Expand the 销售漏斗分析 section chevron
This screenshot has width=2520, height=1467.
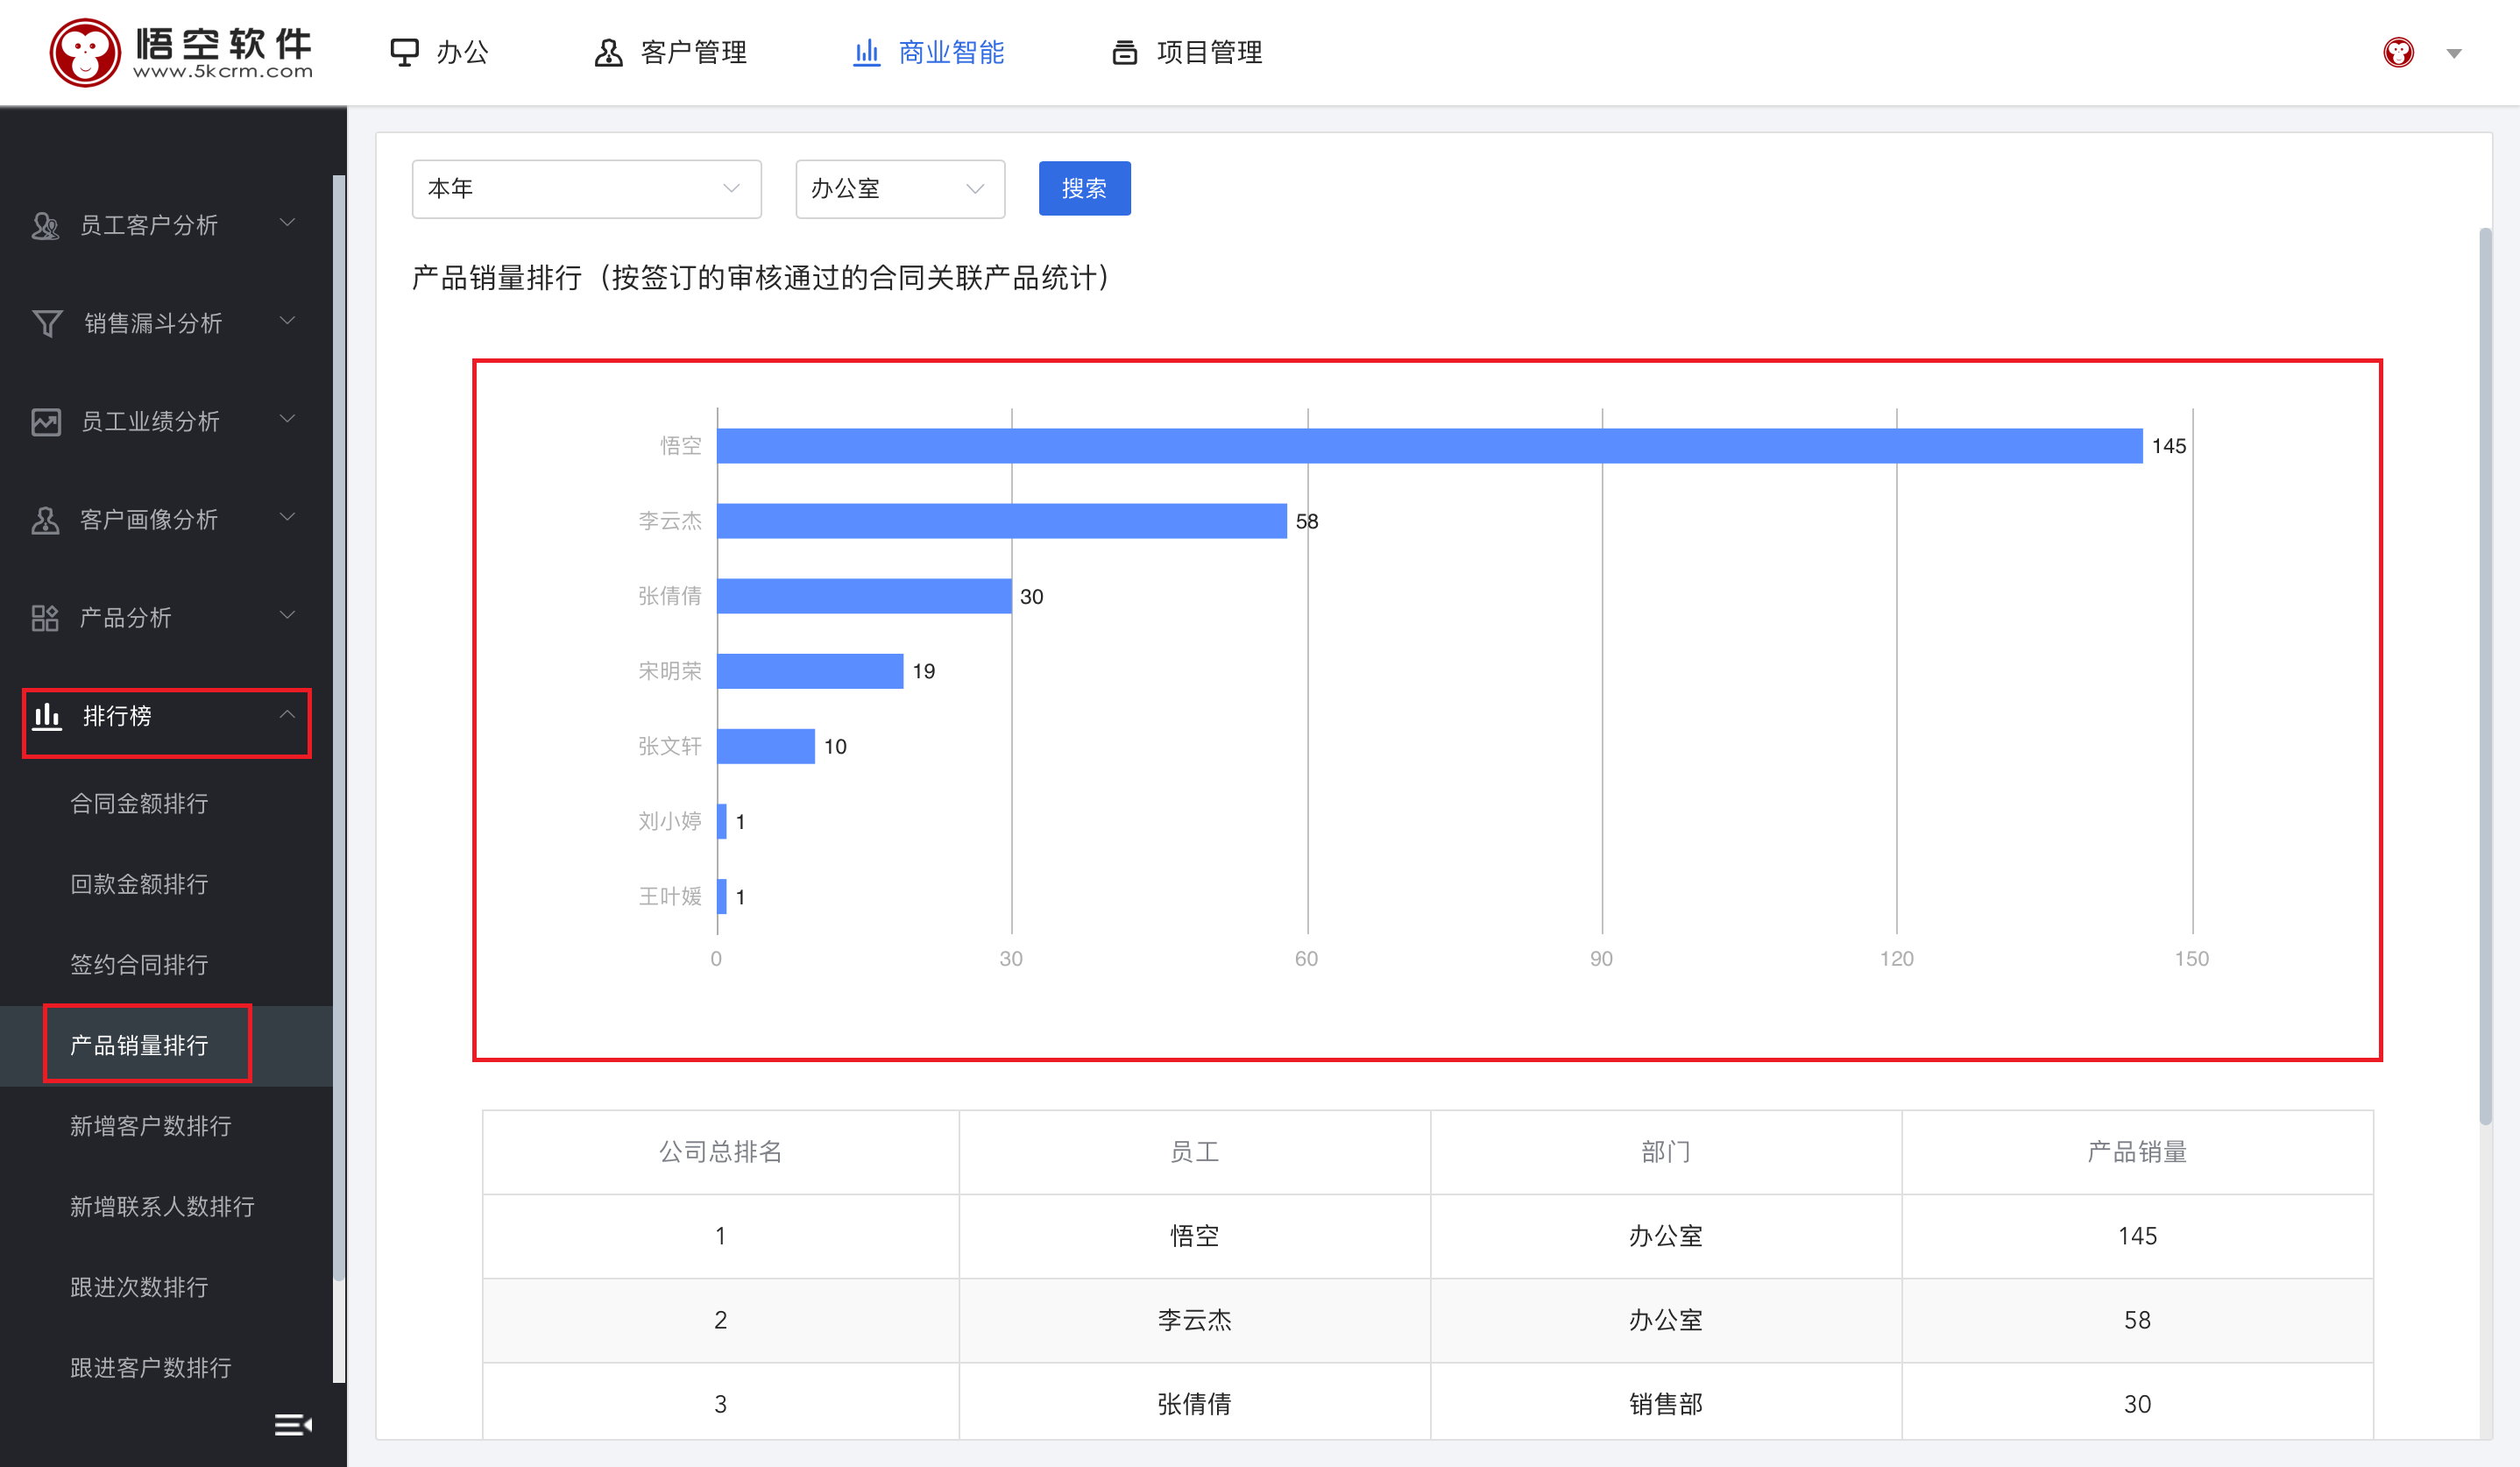(x=287, y=320)
